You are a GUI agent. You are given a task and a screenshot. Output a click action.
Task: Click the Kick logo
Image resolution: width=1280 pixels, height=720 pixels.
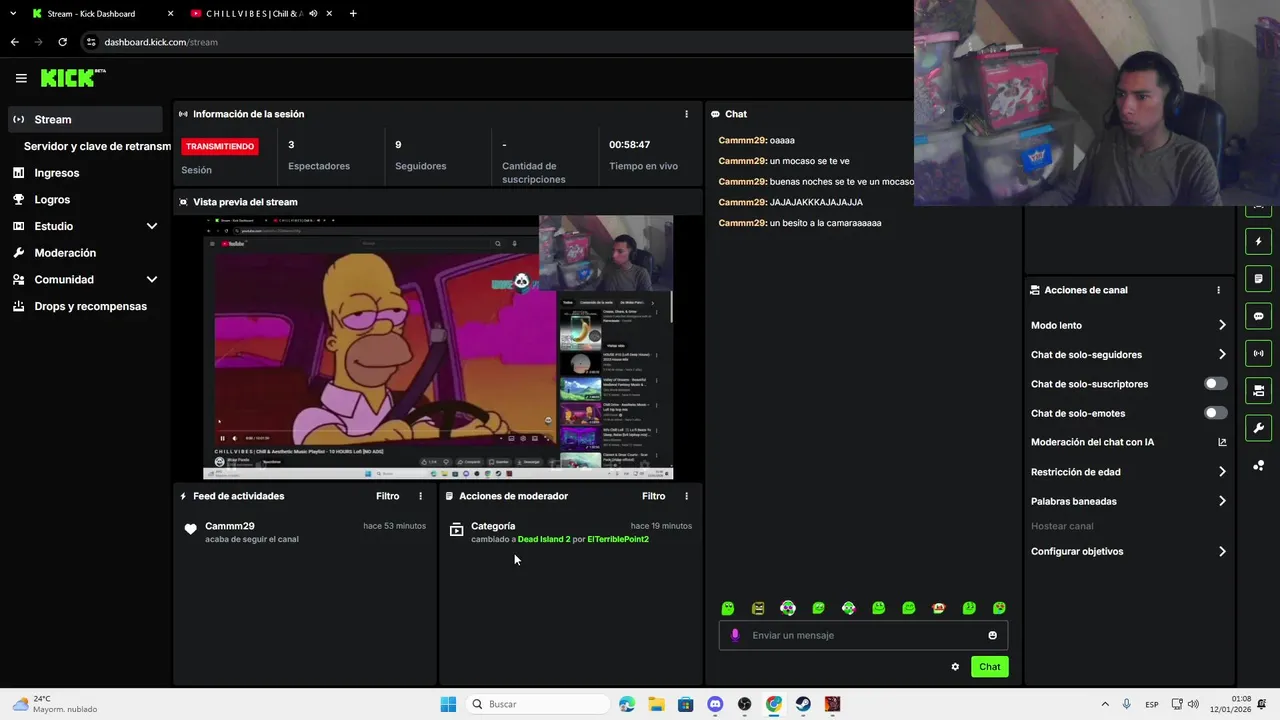[73, 78]
